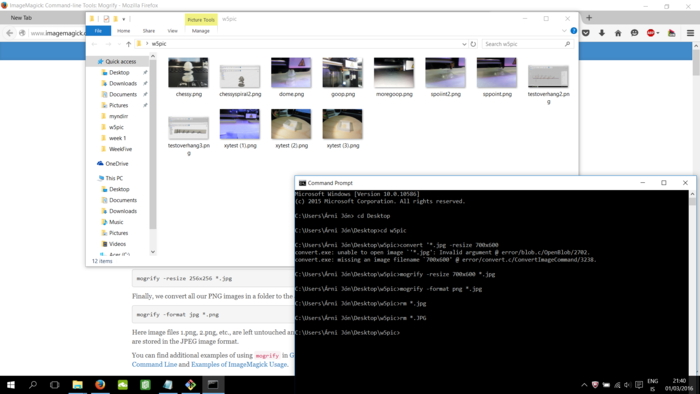700x394 pixels.
Task: Click the Firefox URL address bar
Action: 57,33
